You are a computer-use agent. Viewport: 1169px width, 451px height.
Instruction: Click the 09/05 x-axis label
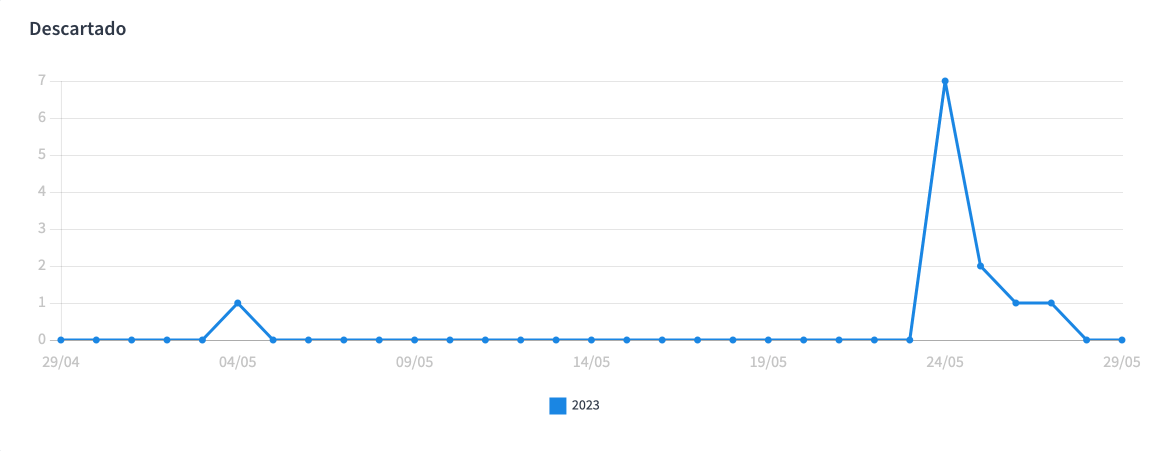[414, 362]
